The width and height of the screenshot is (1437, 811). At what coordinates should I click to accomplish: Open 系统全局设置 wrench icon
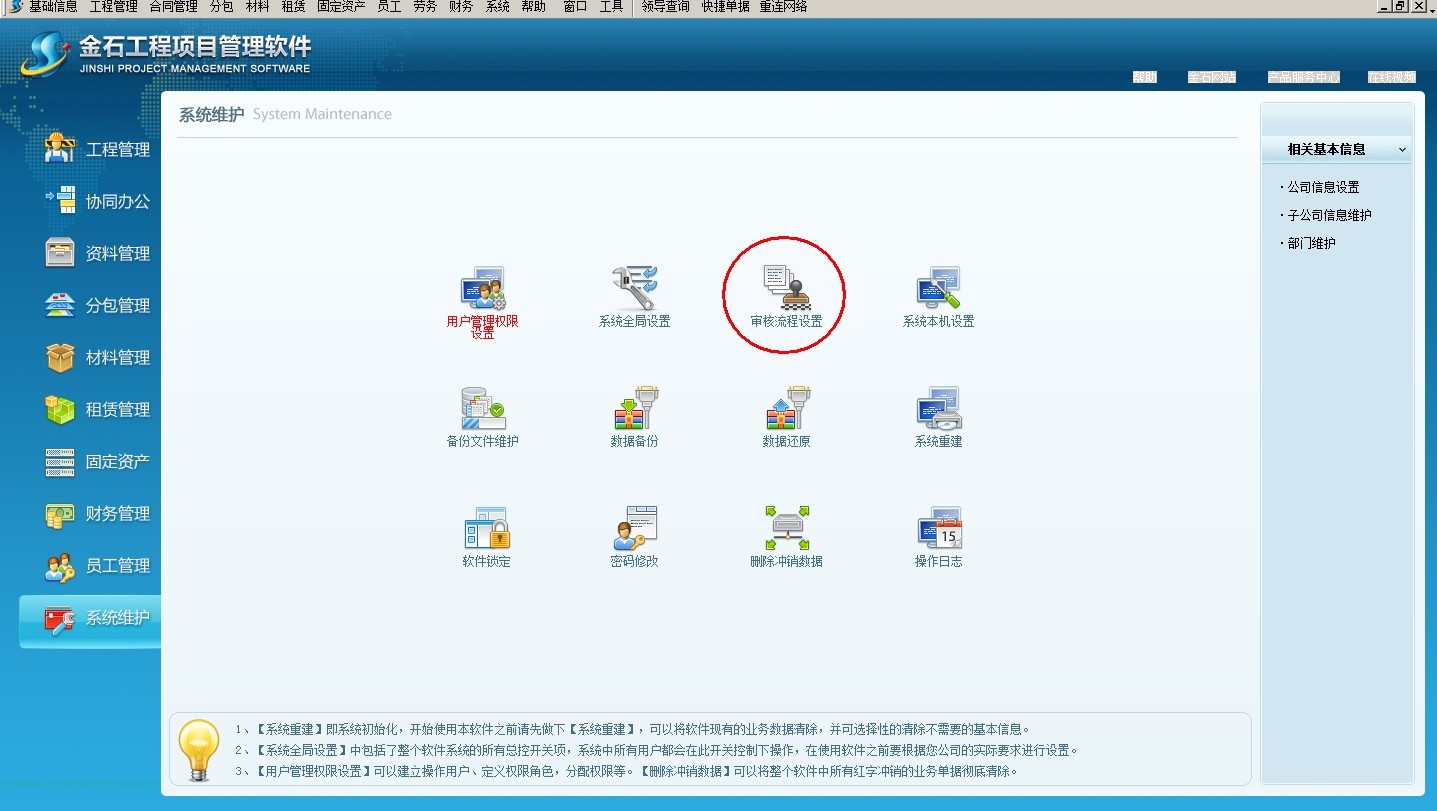635,289
